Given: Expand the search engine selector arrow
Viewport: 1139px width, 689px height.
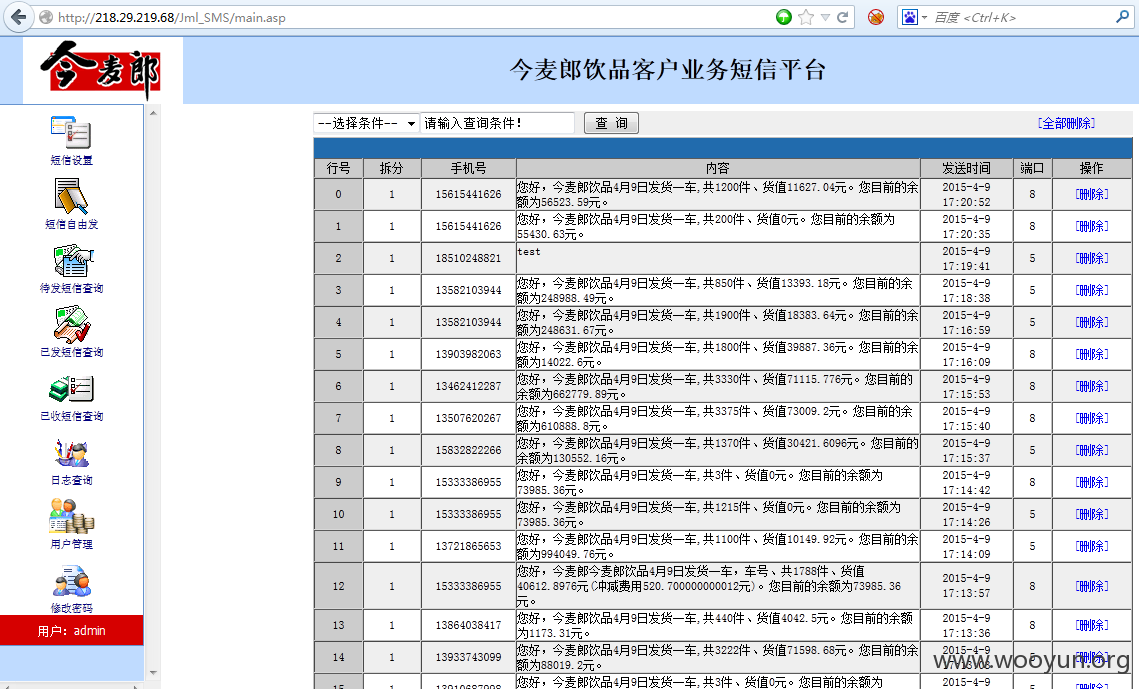Looking at the screenshot, I should coord(924,17).
